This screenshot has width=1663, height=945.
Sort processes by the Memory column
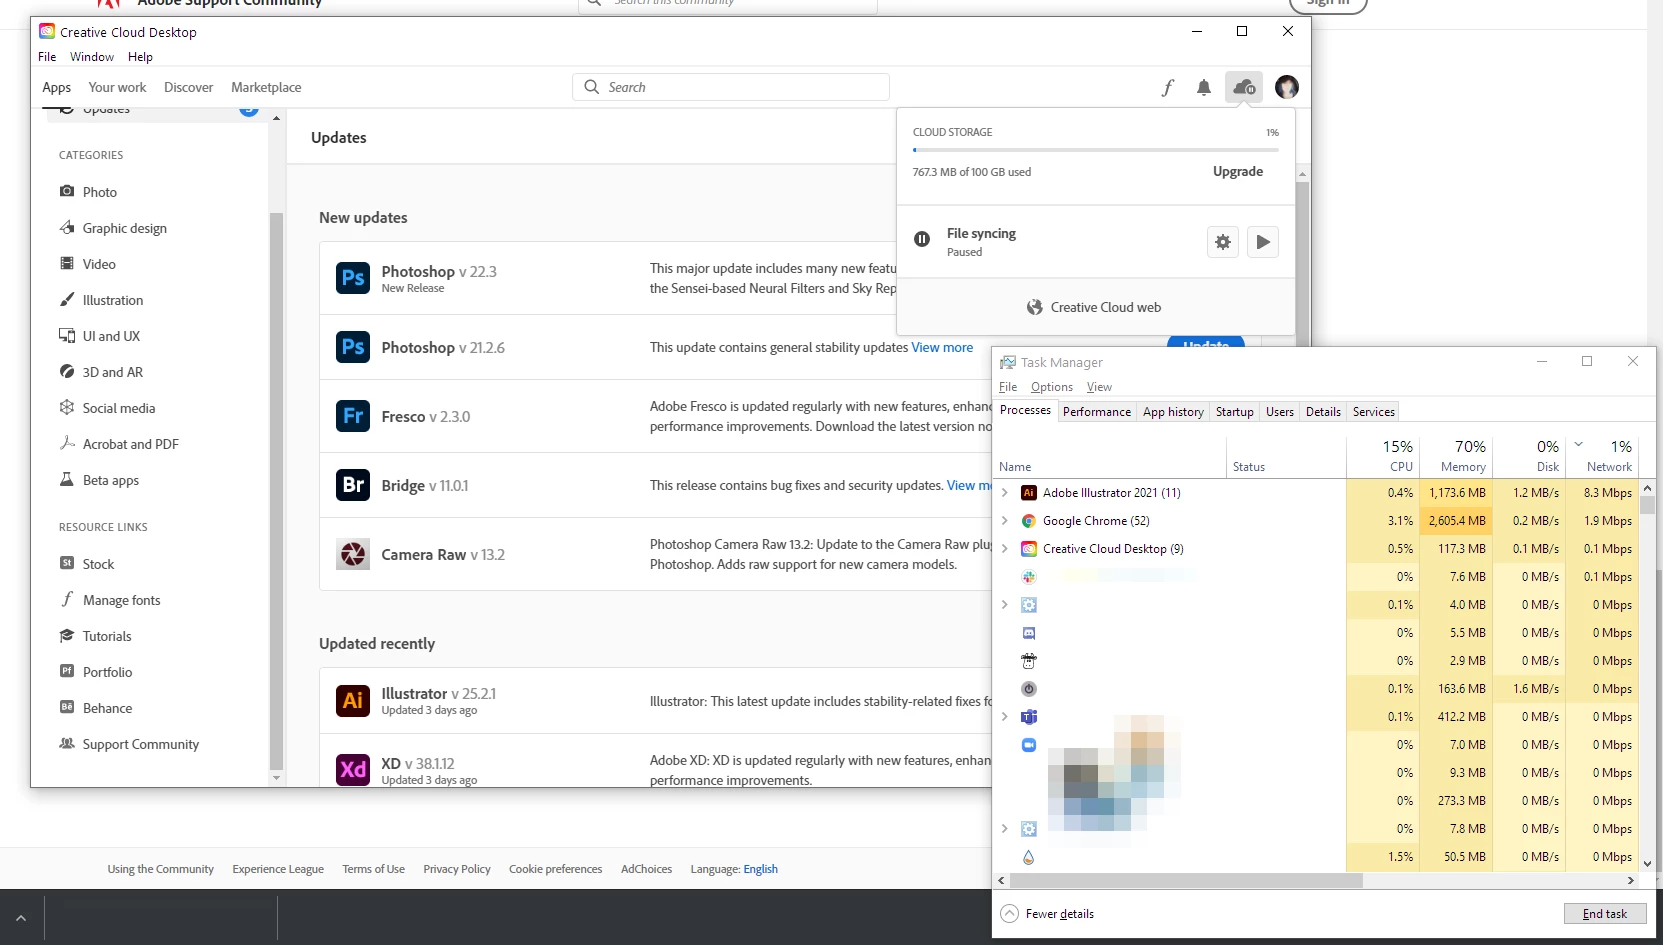(1456, 456)
